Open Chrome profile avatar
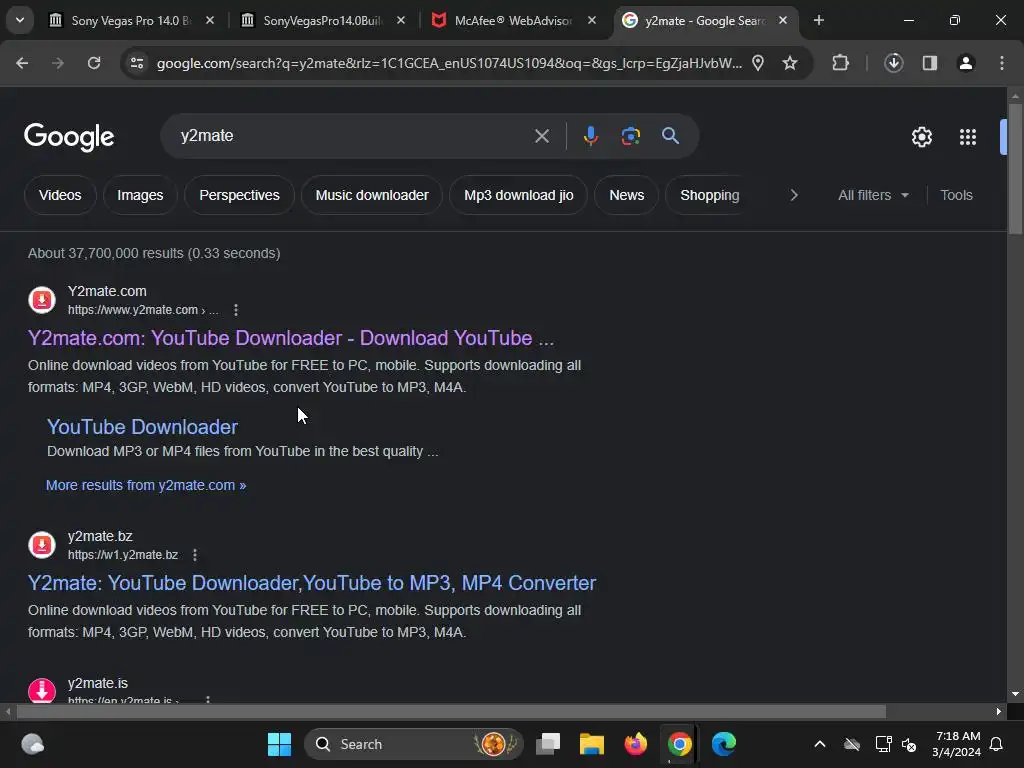 point(965,63)
